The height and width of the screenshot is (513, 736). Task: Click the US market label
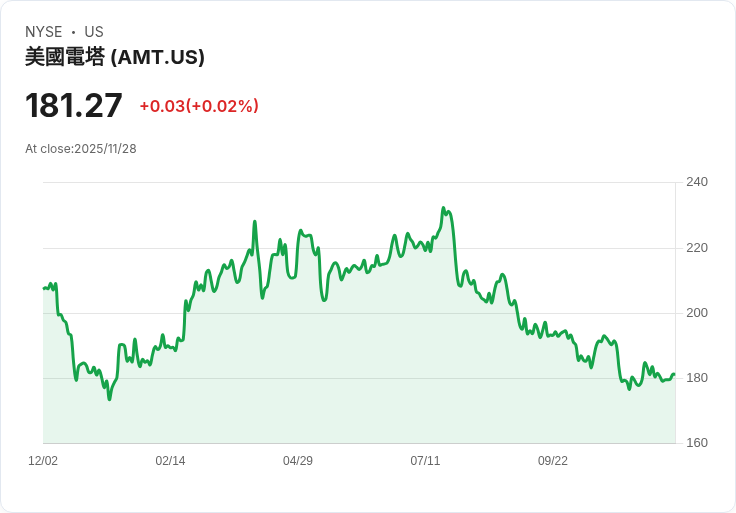pyautogui.click(x=94, y=32)
